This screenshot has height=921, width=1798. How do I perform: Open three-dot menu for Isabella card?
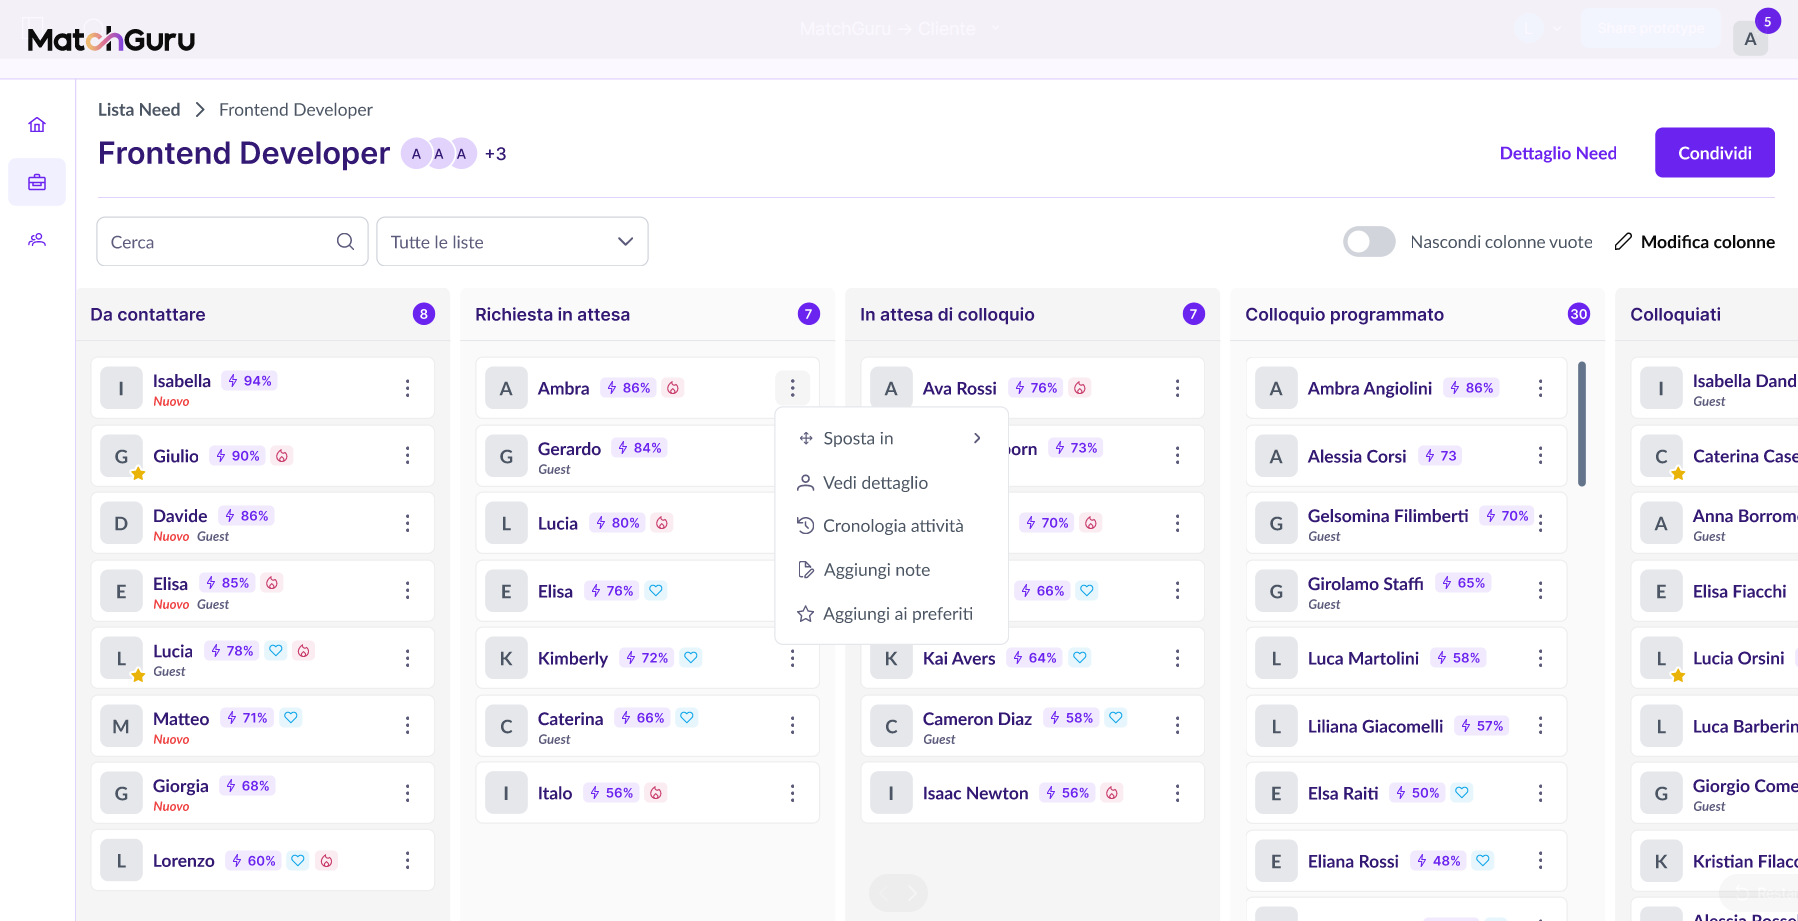[407, 388]
